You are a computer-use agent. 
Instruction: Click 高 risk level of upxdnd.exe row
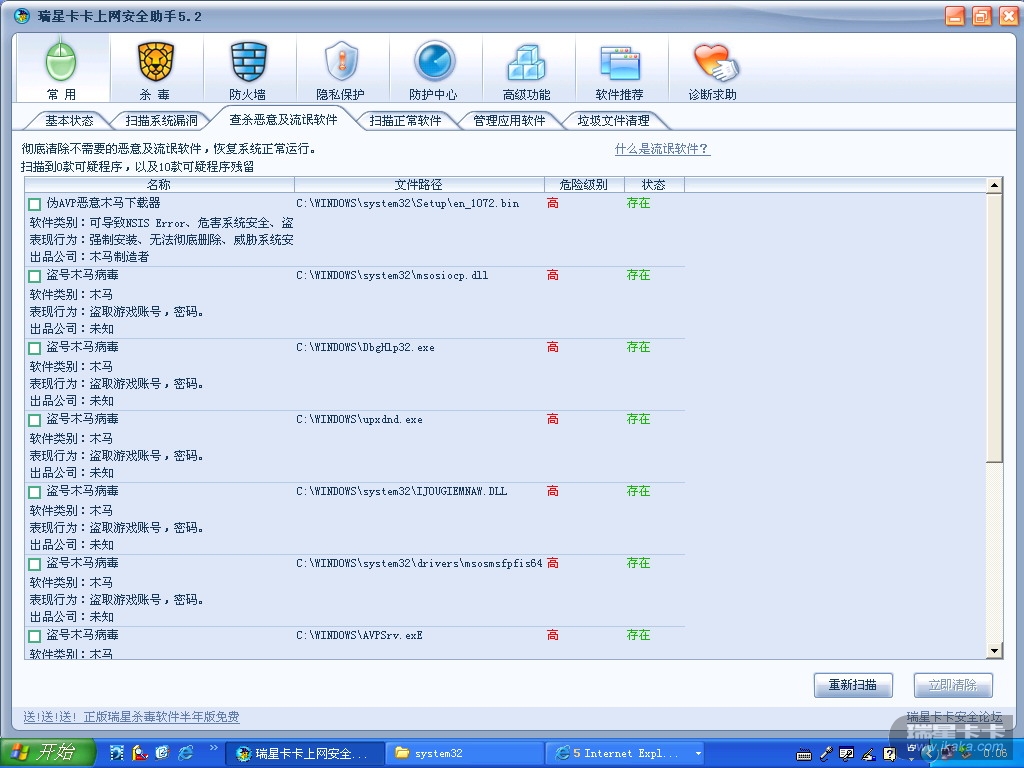click(x=552, y=419)
